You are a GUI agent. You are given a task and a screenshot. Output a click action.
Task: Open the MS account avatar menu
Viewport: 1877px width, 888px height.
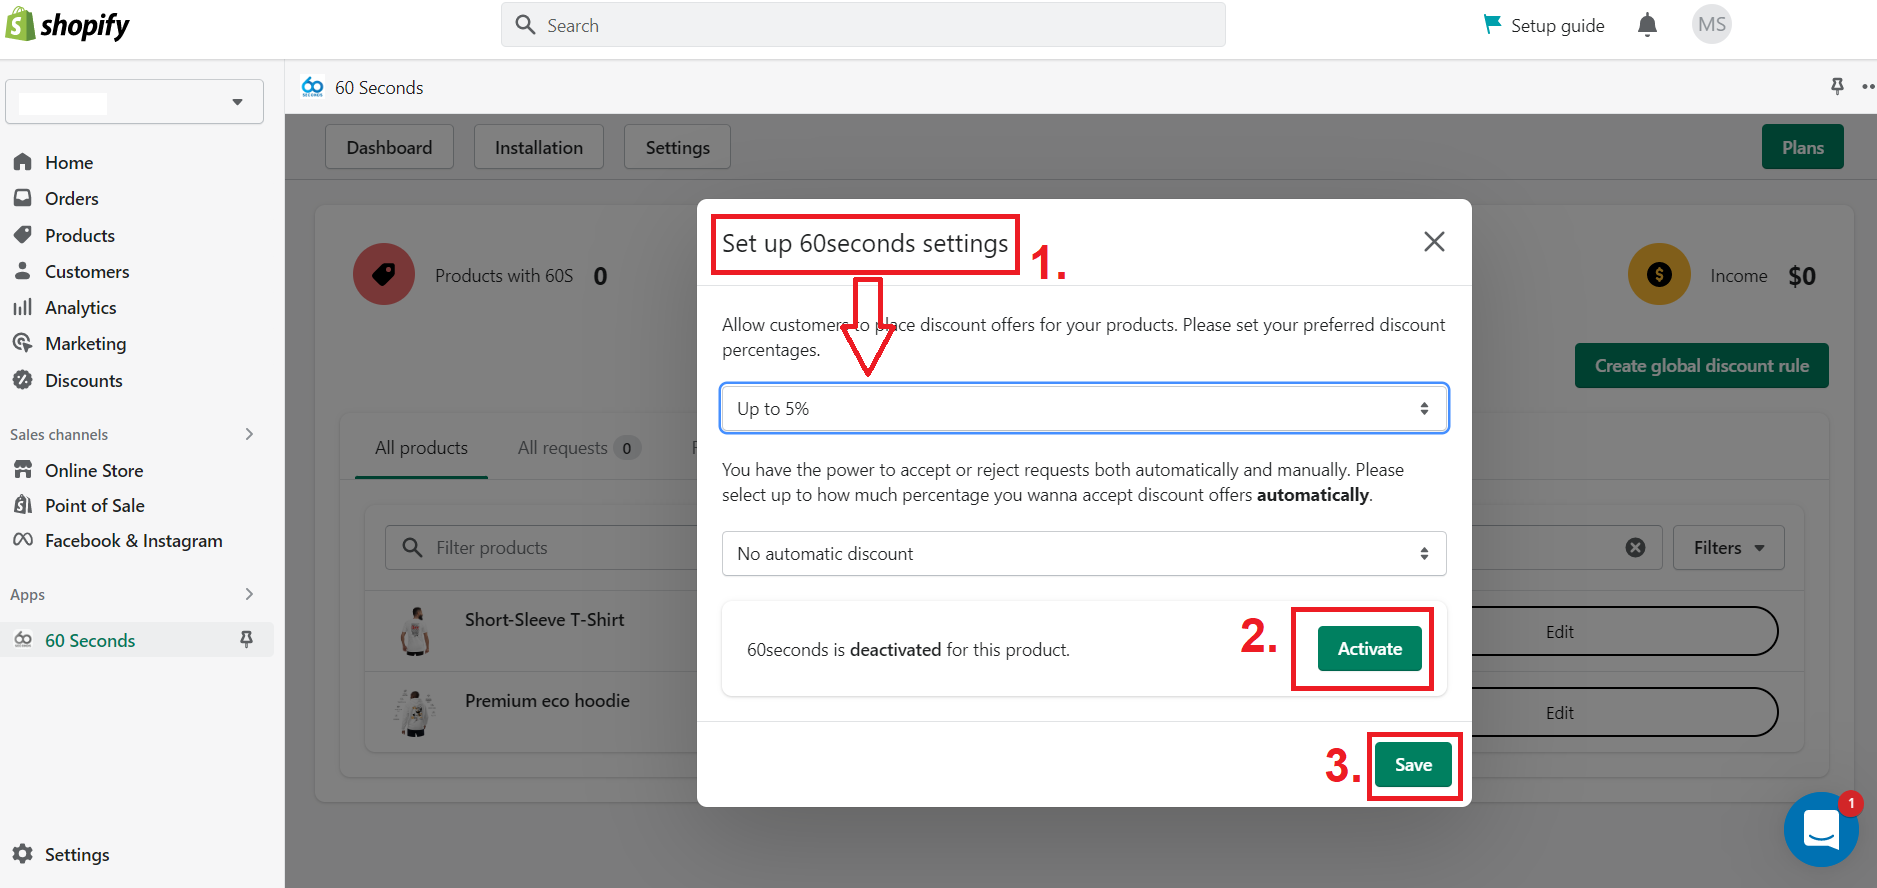(1711, 25)
